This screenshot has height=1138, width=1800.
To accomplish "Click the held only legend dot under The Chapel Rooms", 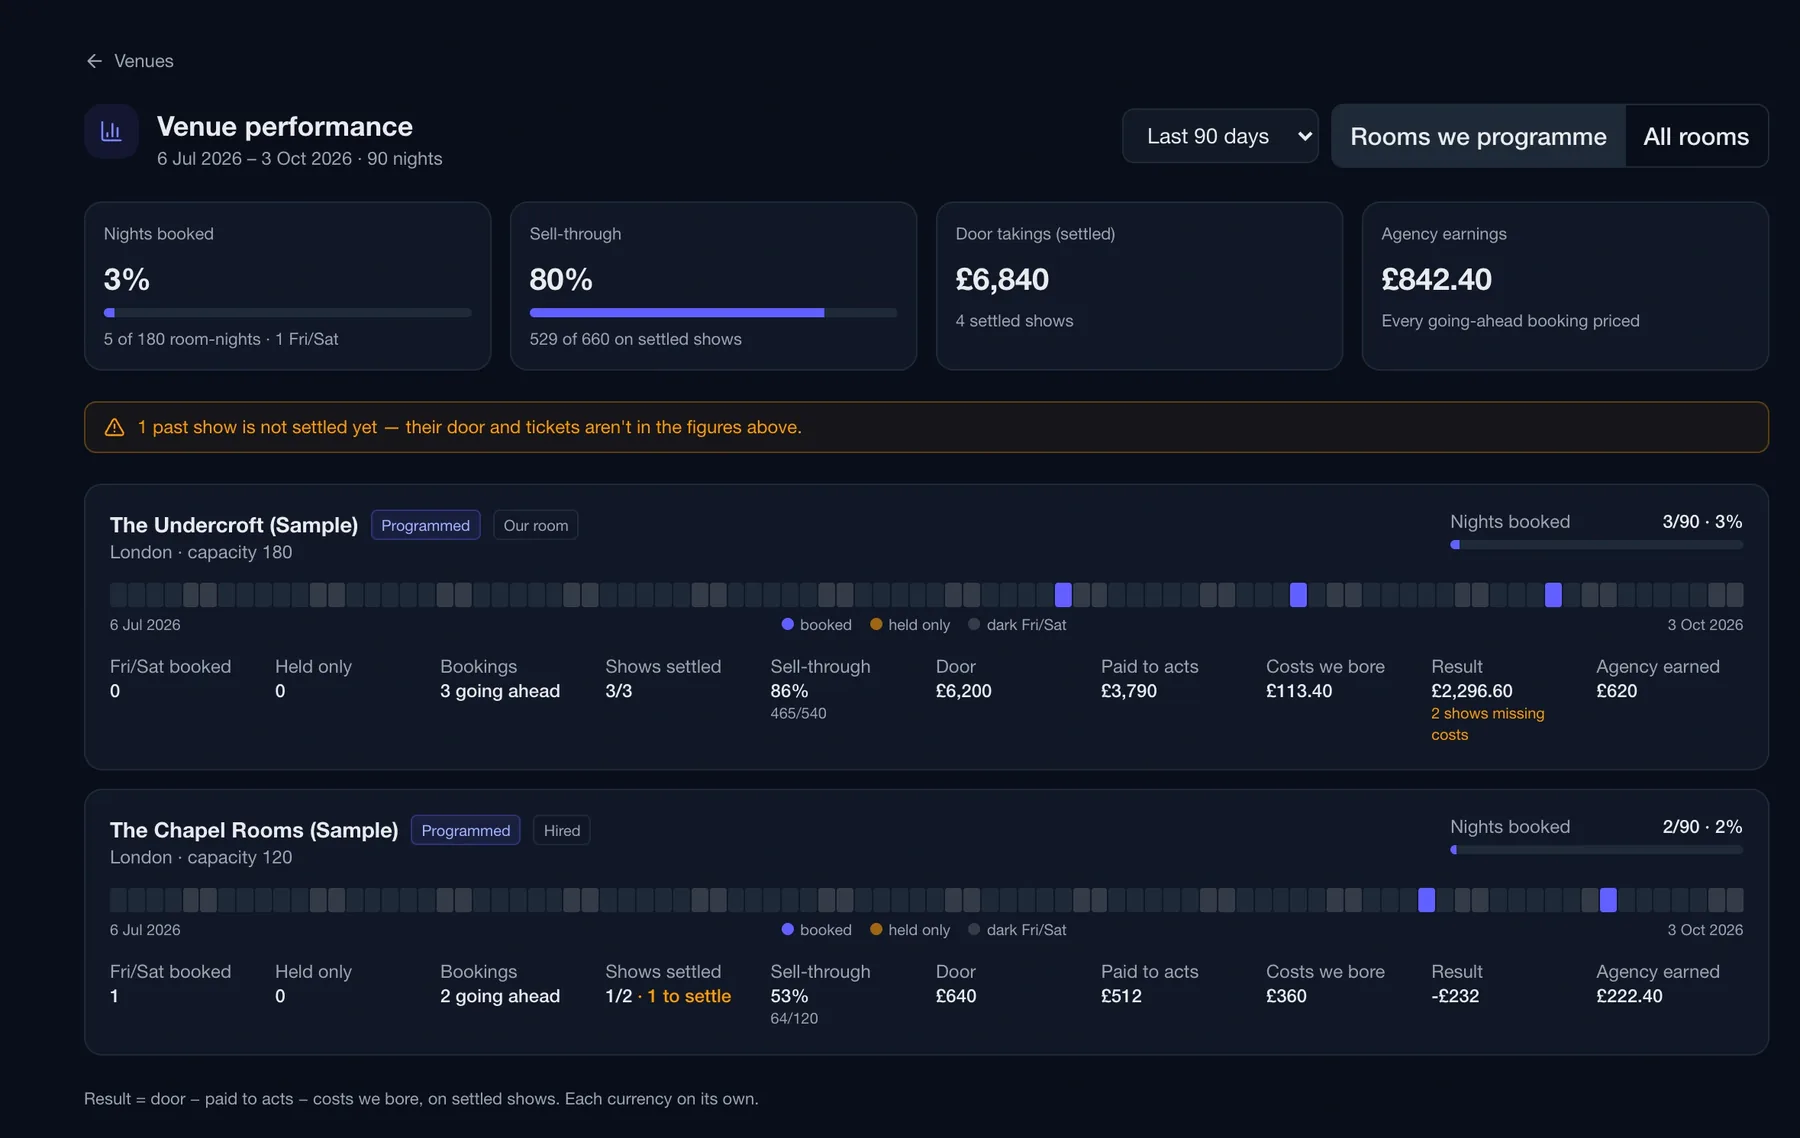I will point(876,929).
